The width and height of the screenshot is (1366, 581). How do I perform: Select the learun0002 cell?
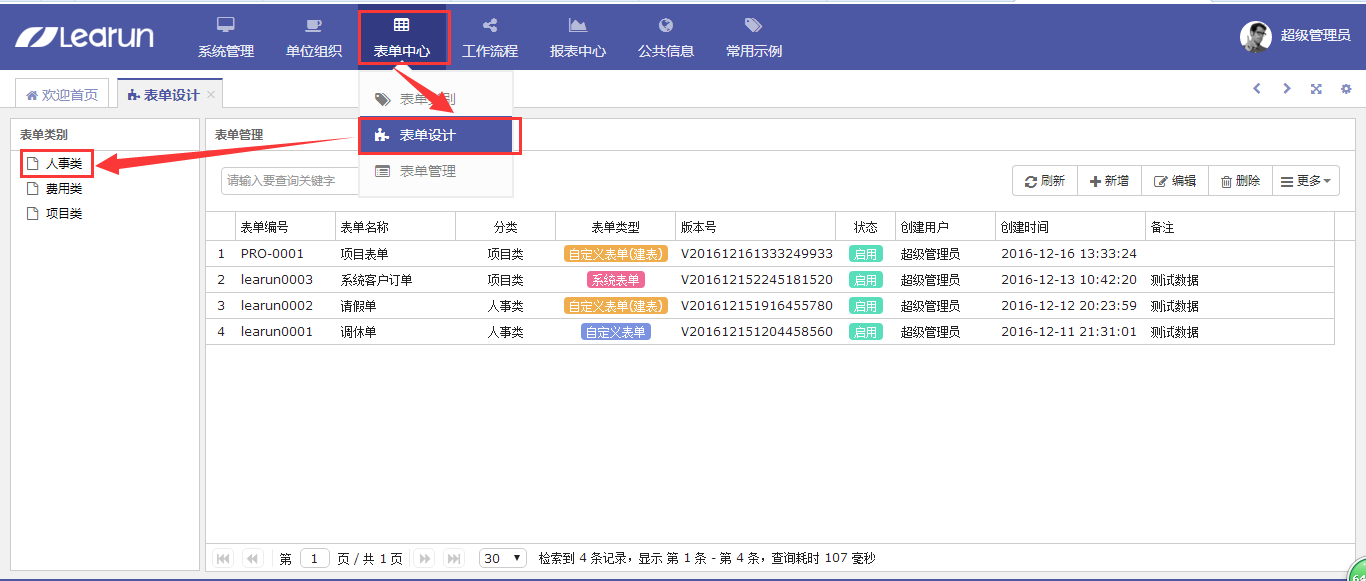(x=285, y=306)
